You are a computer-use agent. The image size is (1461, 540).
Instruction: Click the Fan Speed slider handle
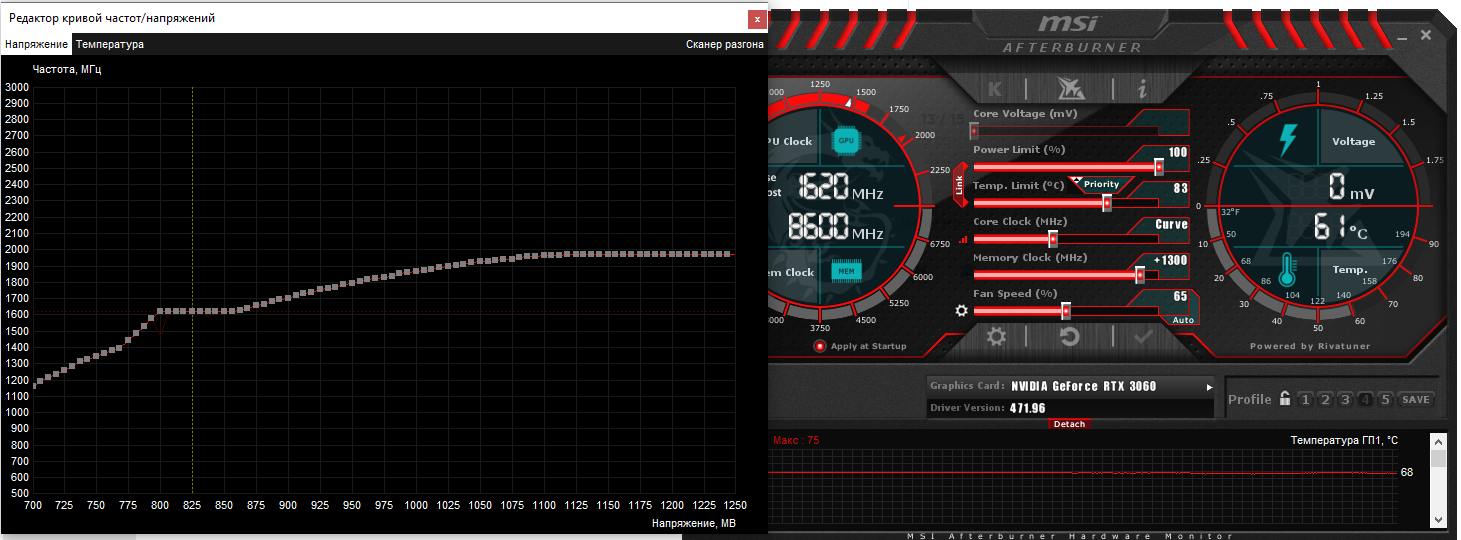[1066, 310]
